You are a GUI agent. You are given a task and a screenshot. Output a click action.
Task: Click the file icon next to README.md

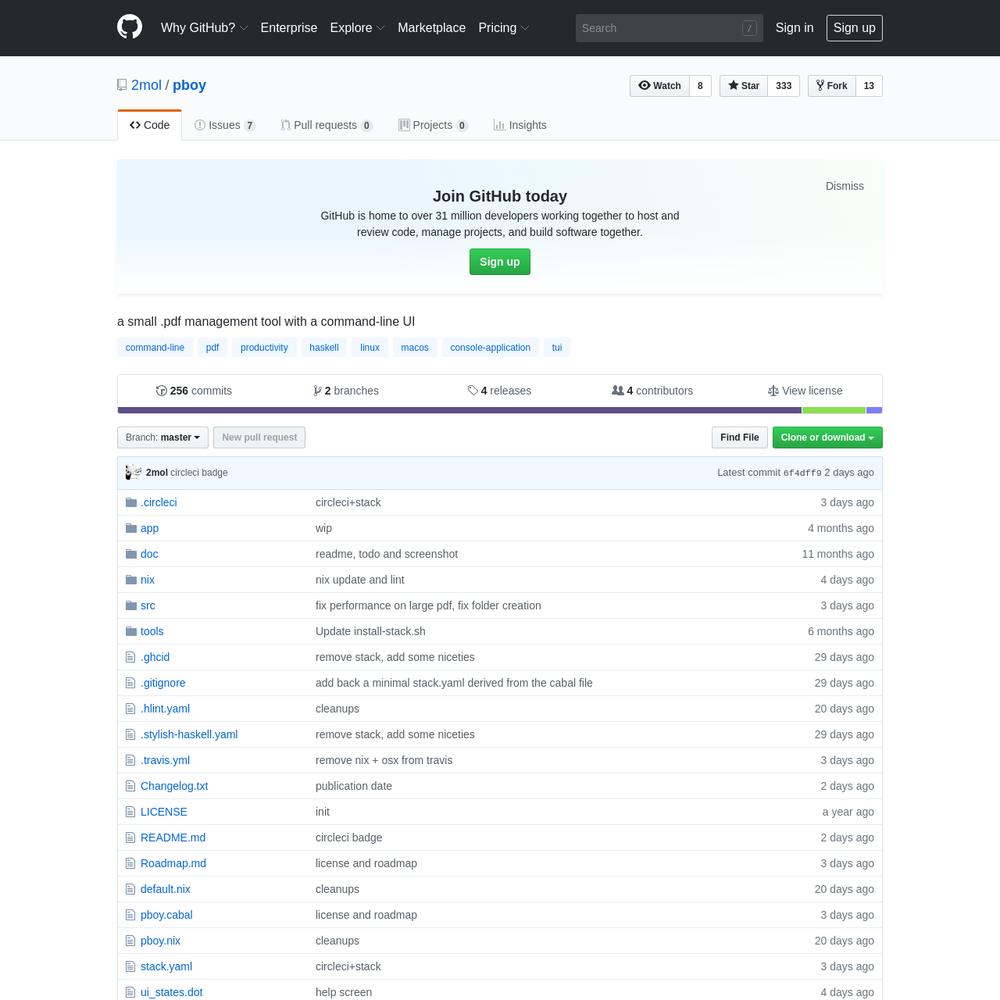[x=131, y=837]
